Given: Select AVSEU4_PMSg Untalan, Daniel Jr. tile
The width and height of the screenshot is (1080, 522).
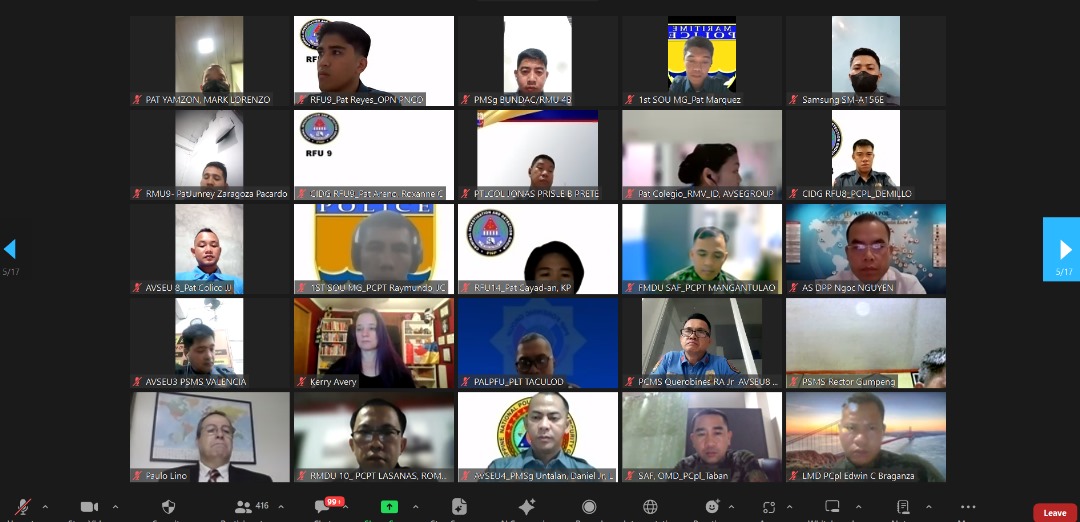Looking at the screenshot, I should click(x=538, y=437).
